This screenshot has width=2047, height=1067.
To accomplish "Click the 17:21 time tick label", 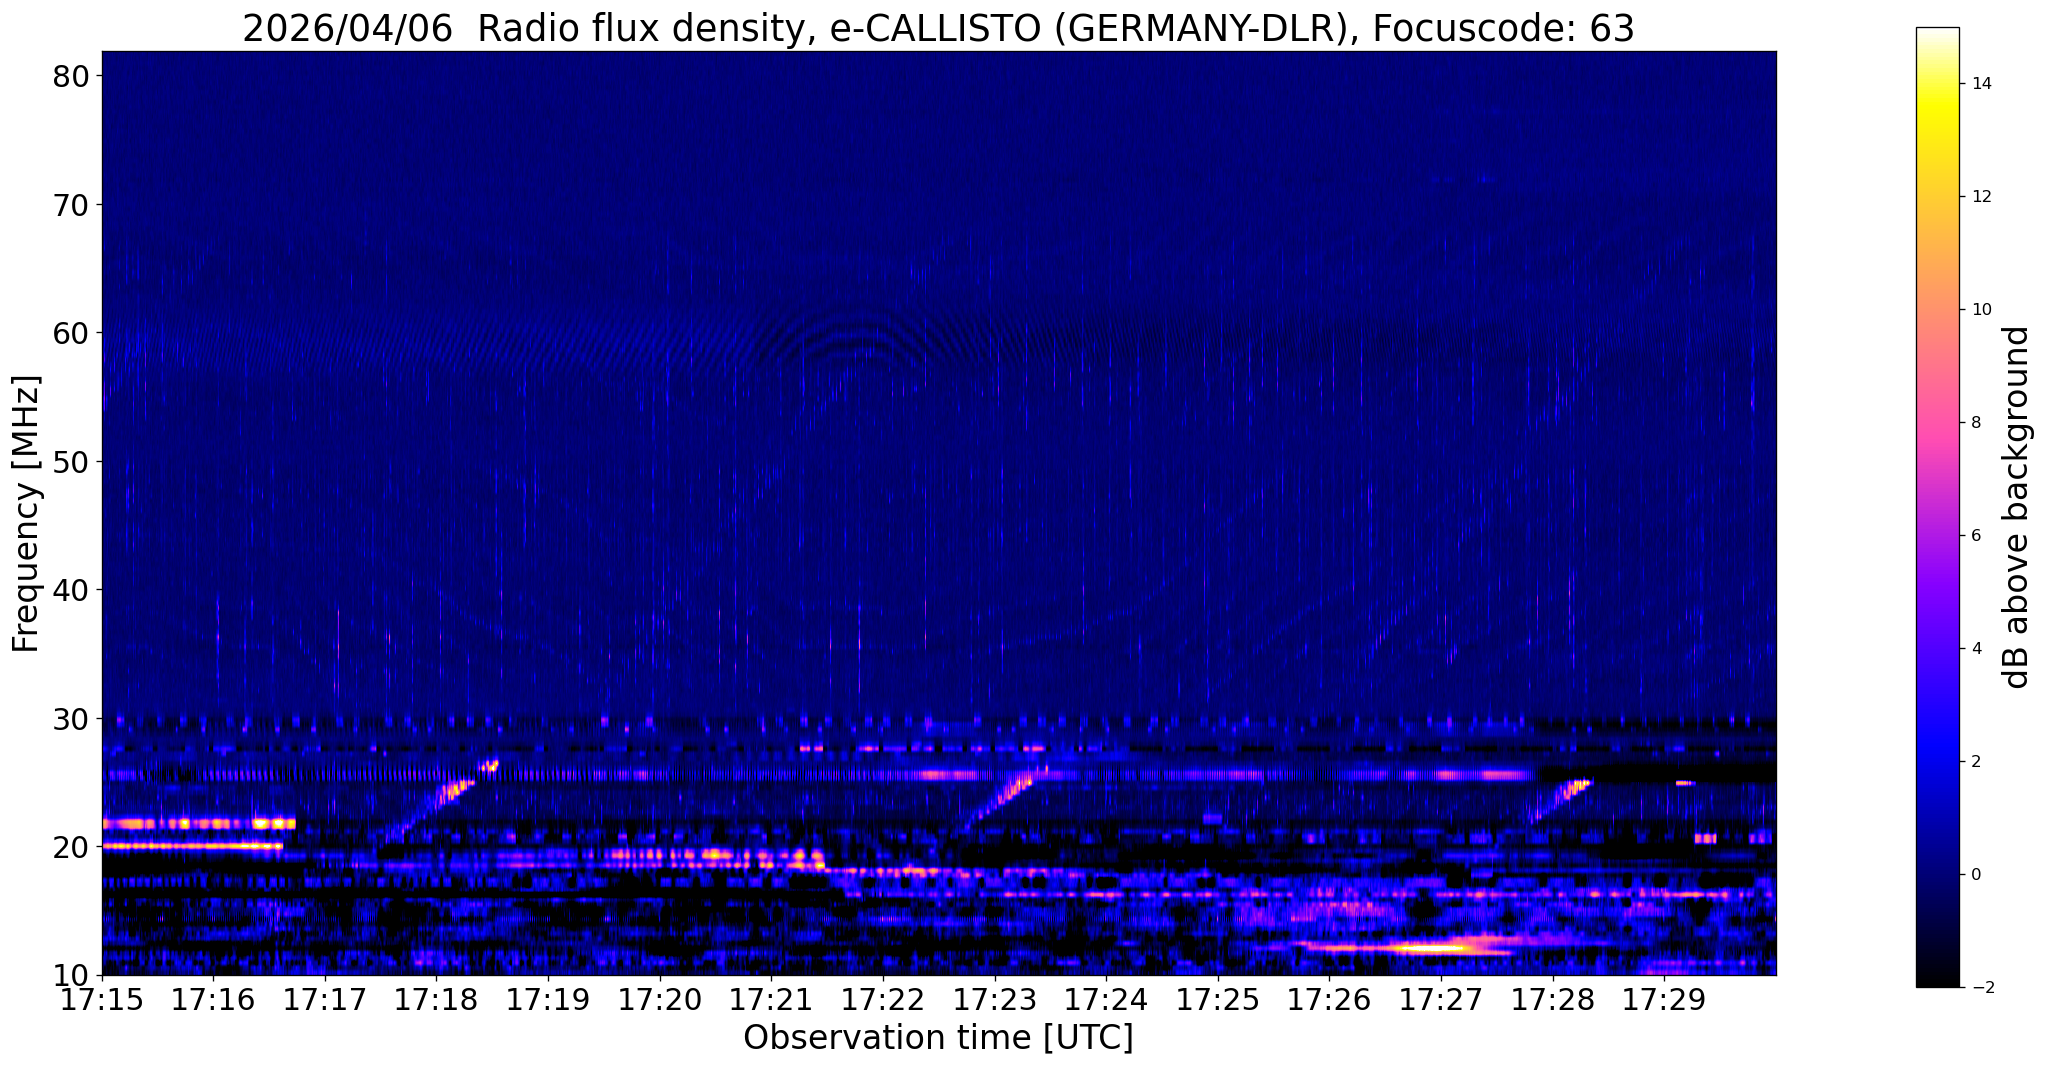I will (771, 999).
